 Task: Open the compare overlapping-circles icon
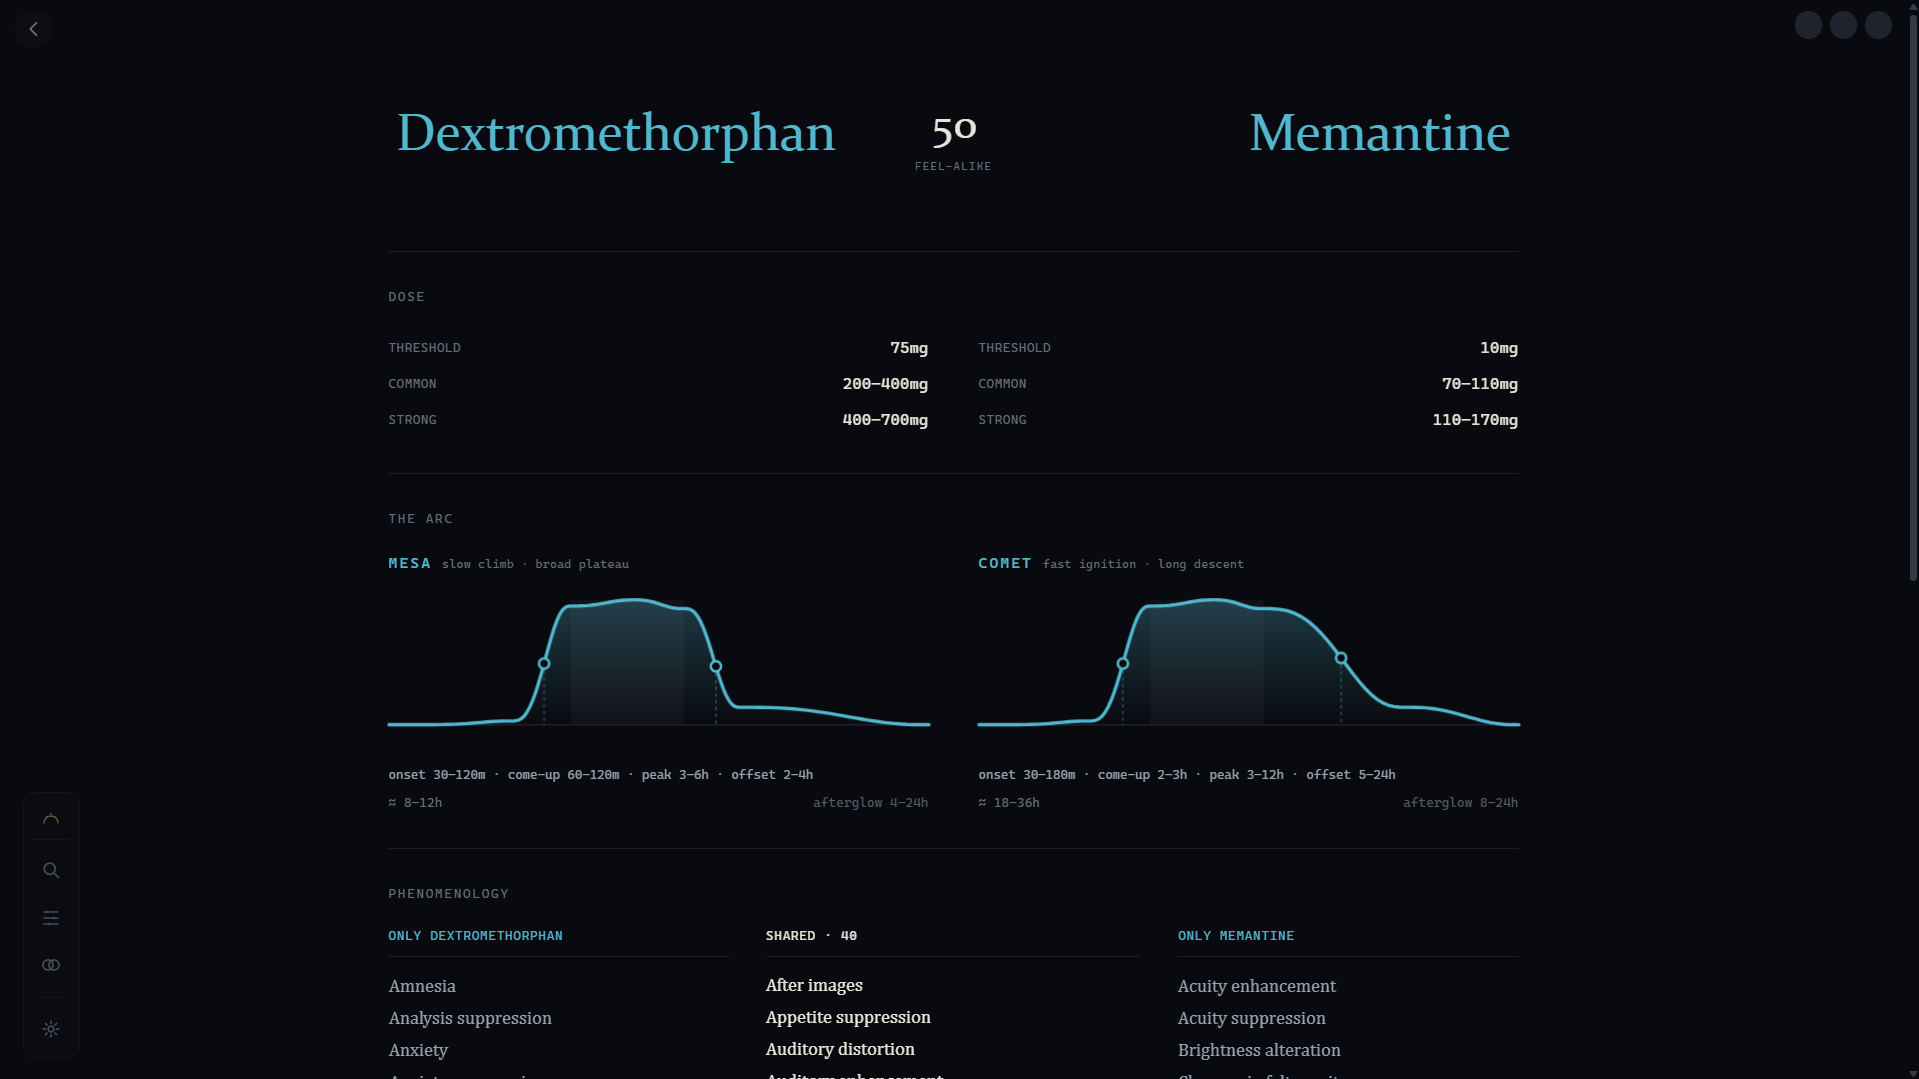click(x=51, y=965)
